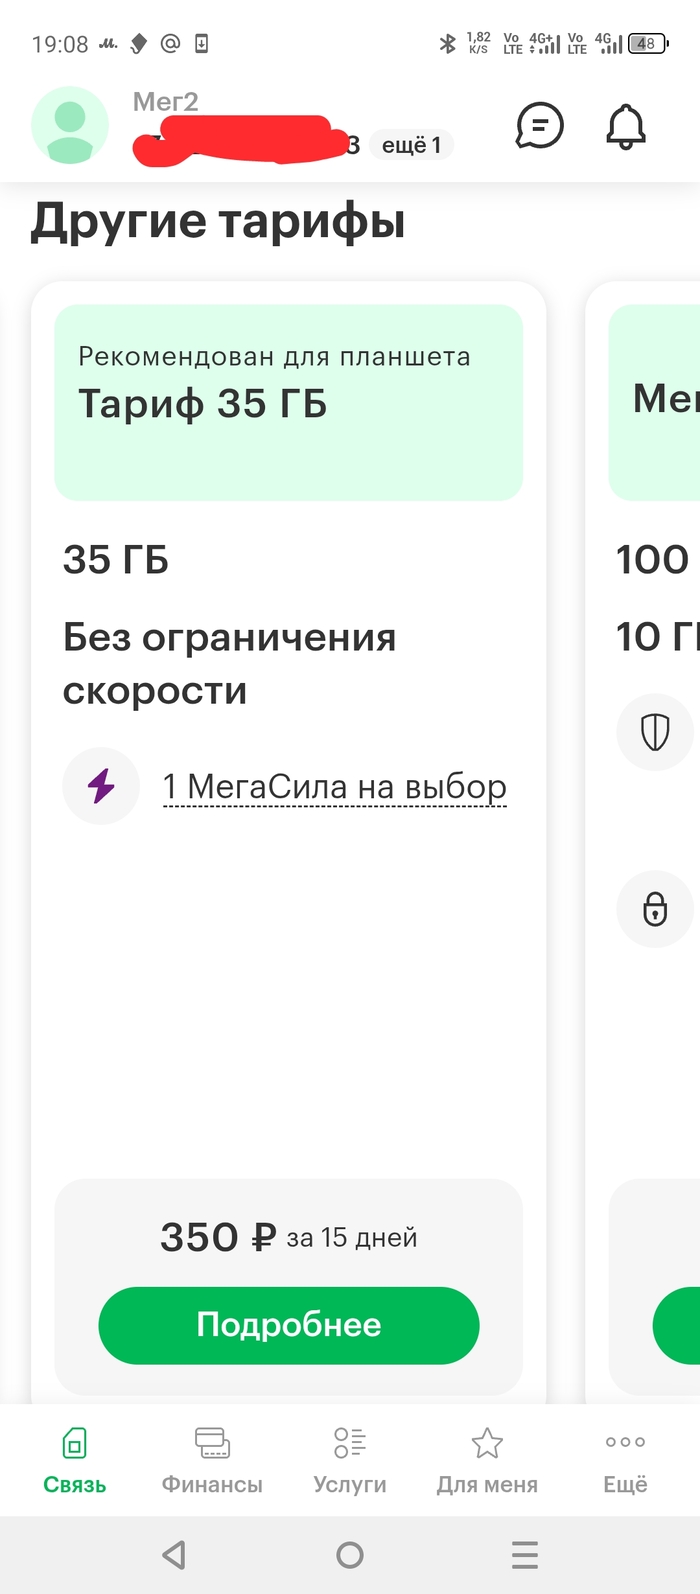This screenshot has height=1594, width=700.
Task: Tap the Тариф 35 ГБ card header
Action: point(288,402)
